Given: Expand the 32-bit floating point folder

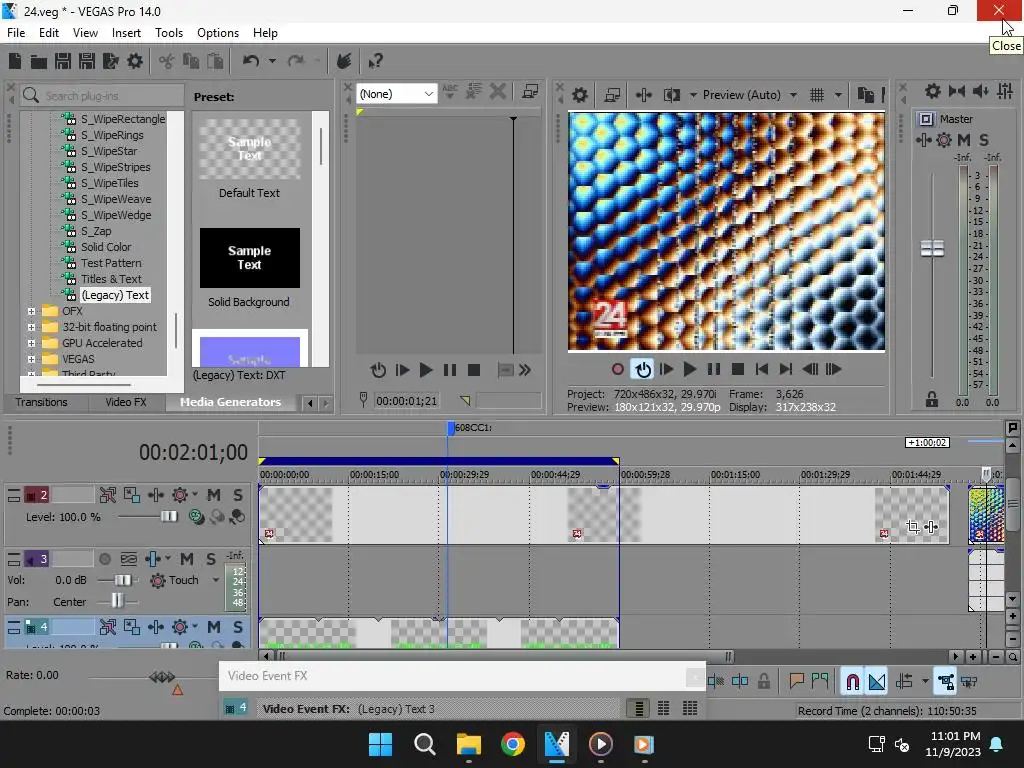Looking at the screenshot, I should pyautogui.click(x=31, y=327).
